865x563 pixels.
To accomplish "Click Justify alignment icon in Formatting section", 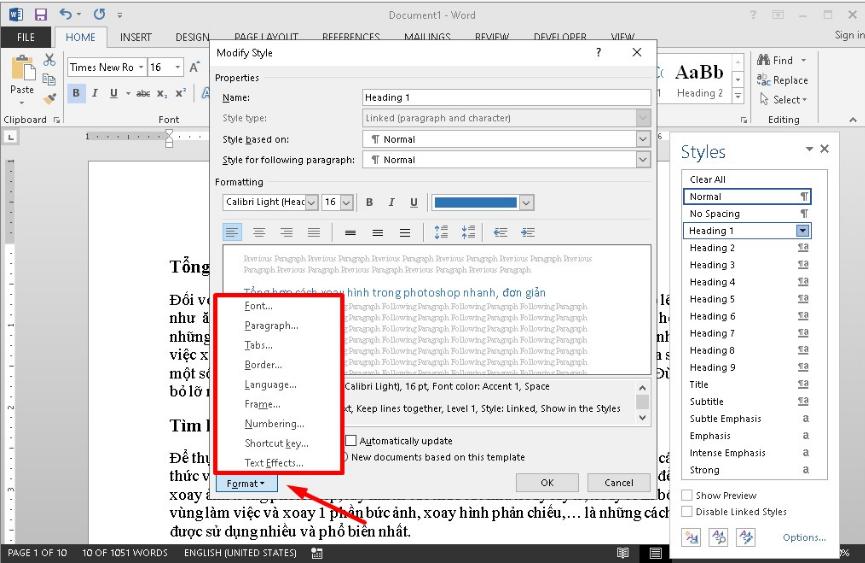I will pos(313,232).
